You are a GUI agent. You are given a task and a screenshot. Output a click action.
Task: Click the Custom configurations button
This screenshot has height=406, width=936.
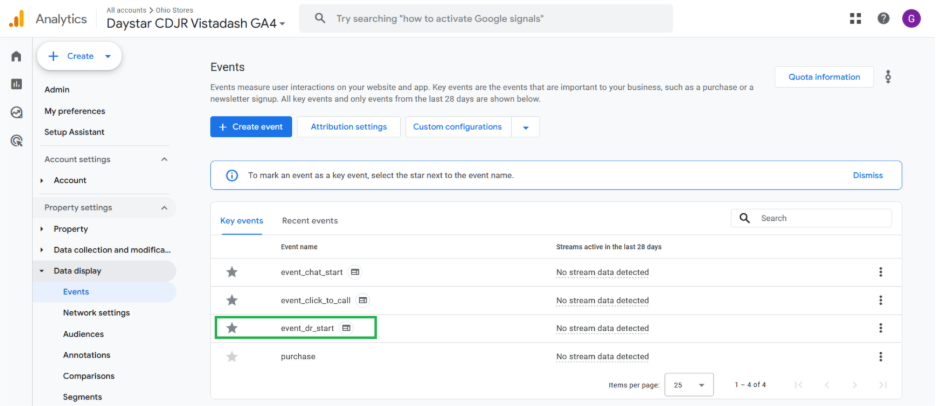click(x=458, y=127)
